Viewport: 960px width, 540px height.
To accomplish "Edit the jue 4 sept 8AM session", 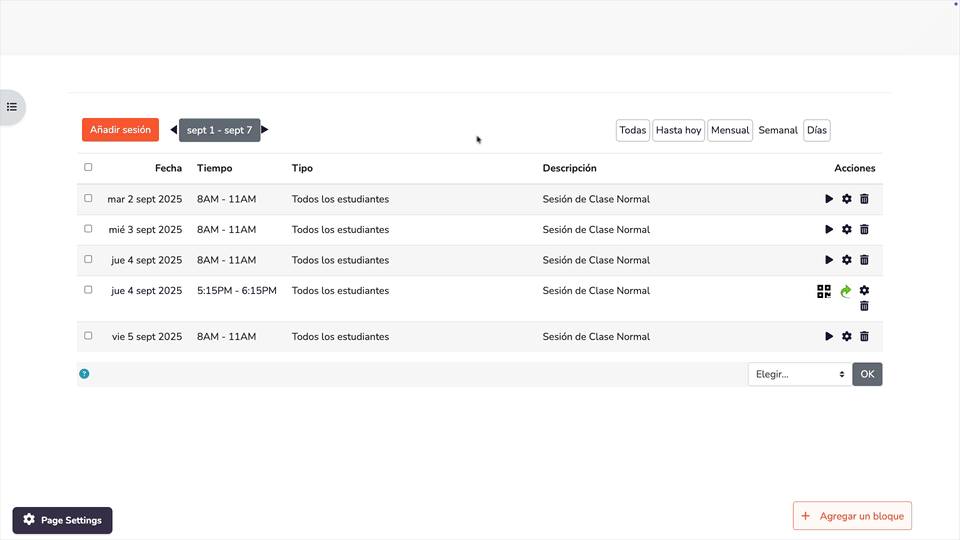I will pos(847,260).
